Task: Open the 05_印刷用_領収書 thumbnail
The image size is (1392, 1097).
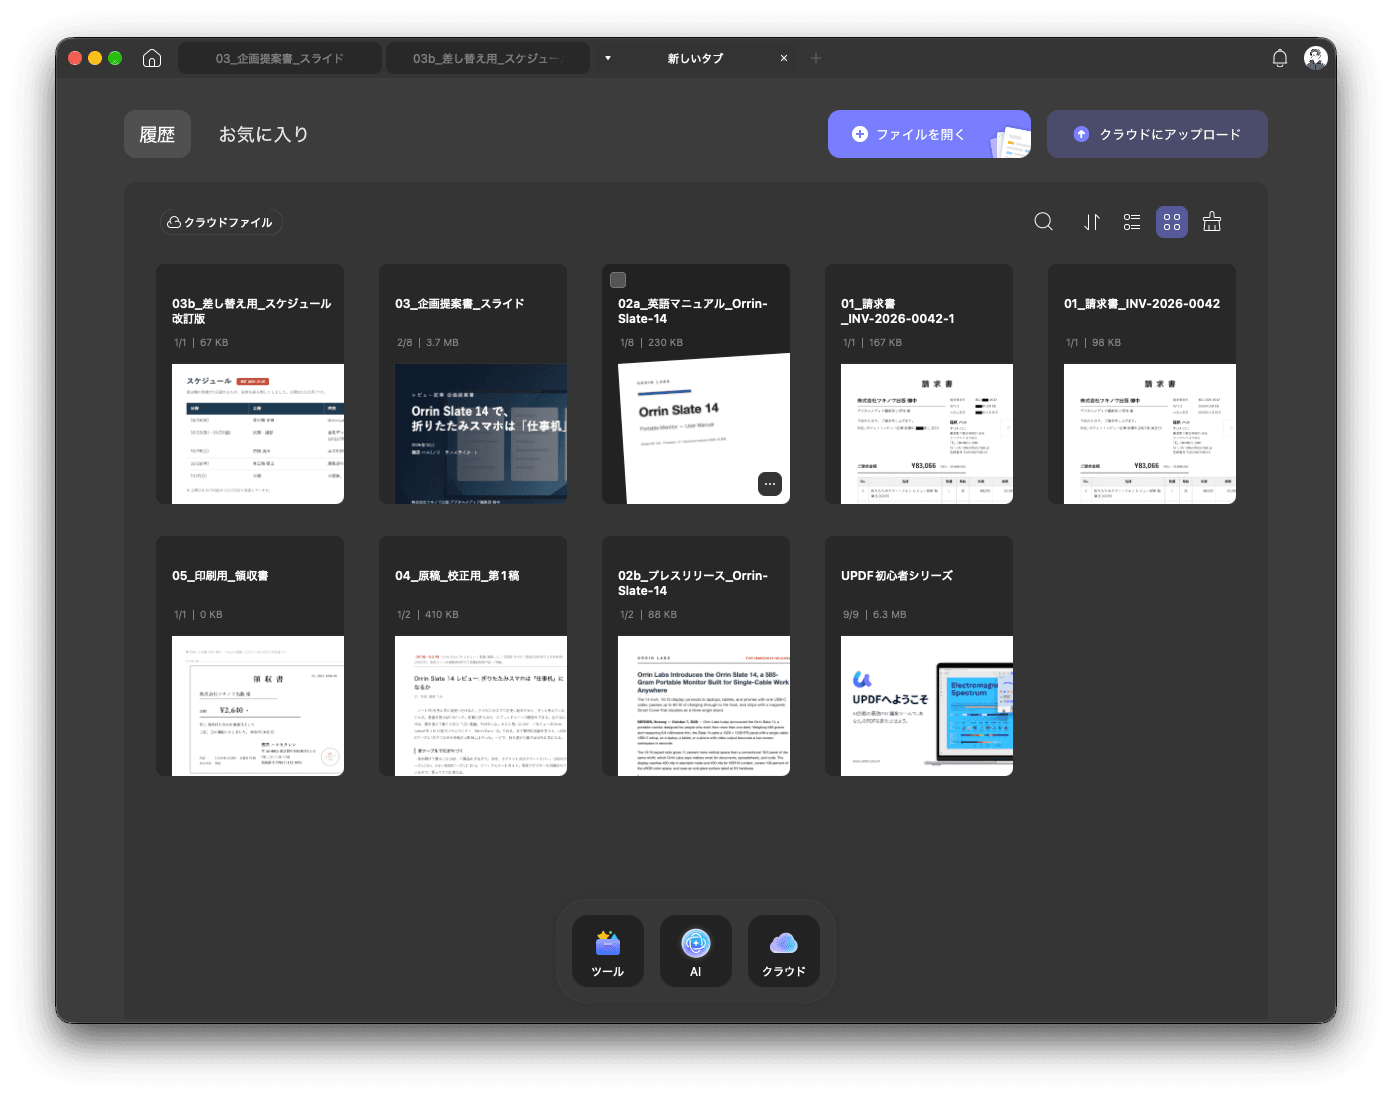Action: point(258,706)
